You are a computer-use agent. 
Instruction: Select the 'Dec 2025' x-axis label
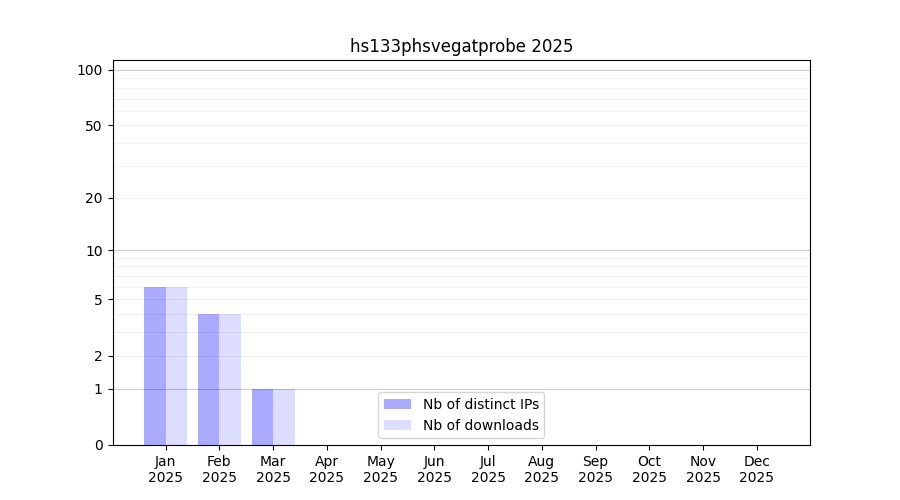[756, 469]
